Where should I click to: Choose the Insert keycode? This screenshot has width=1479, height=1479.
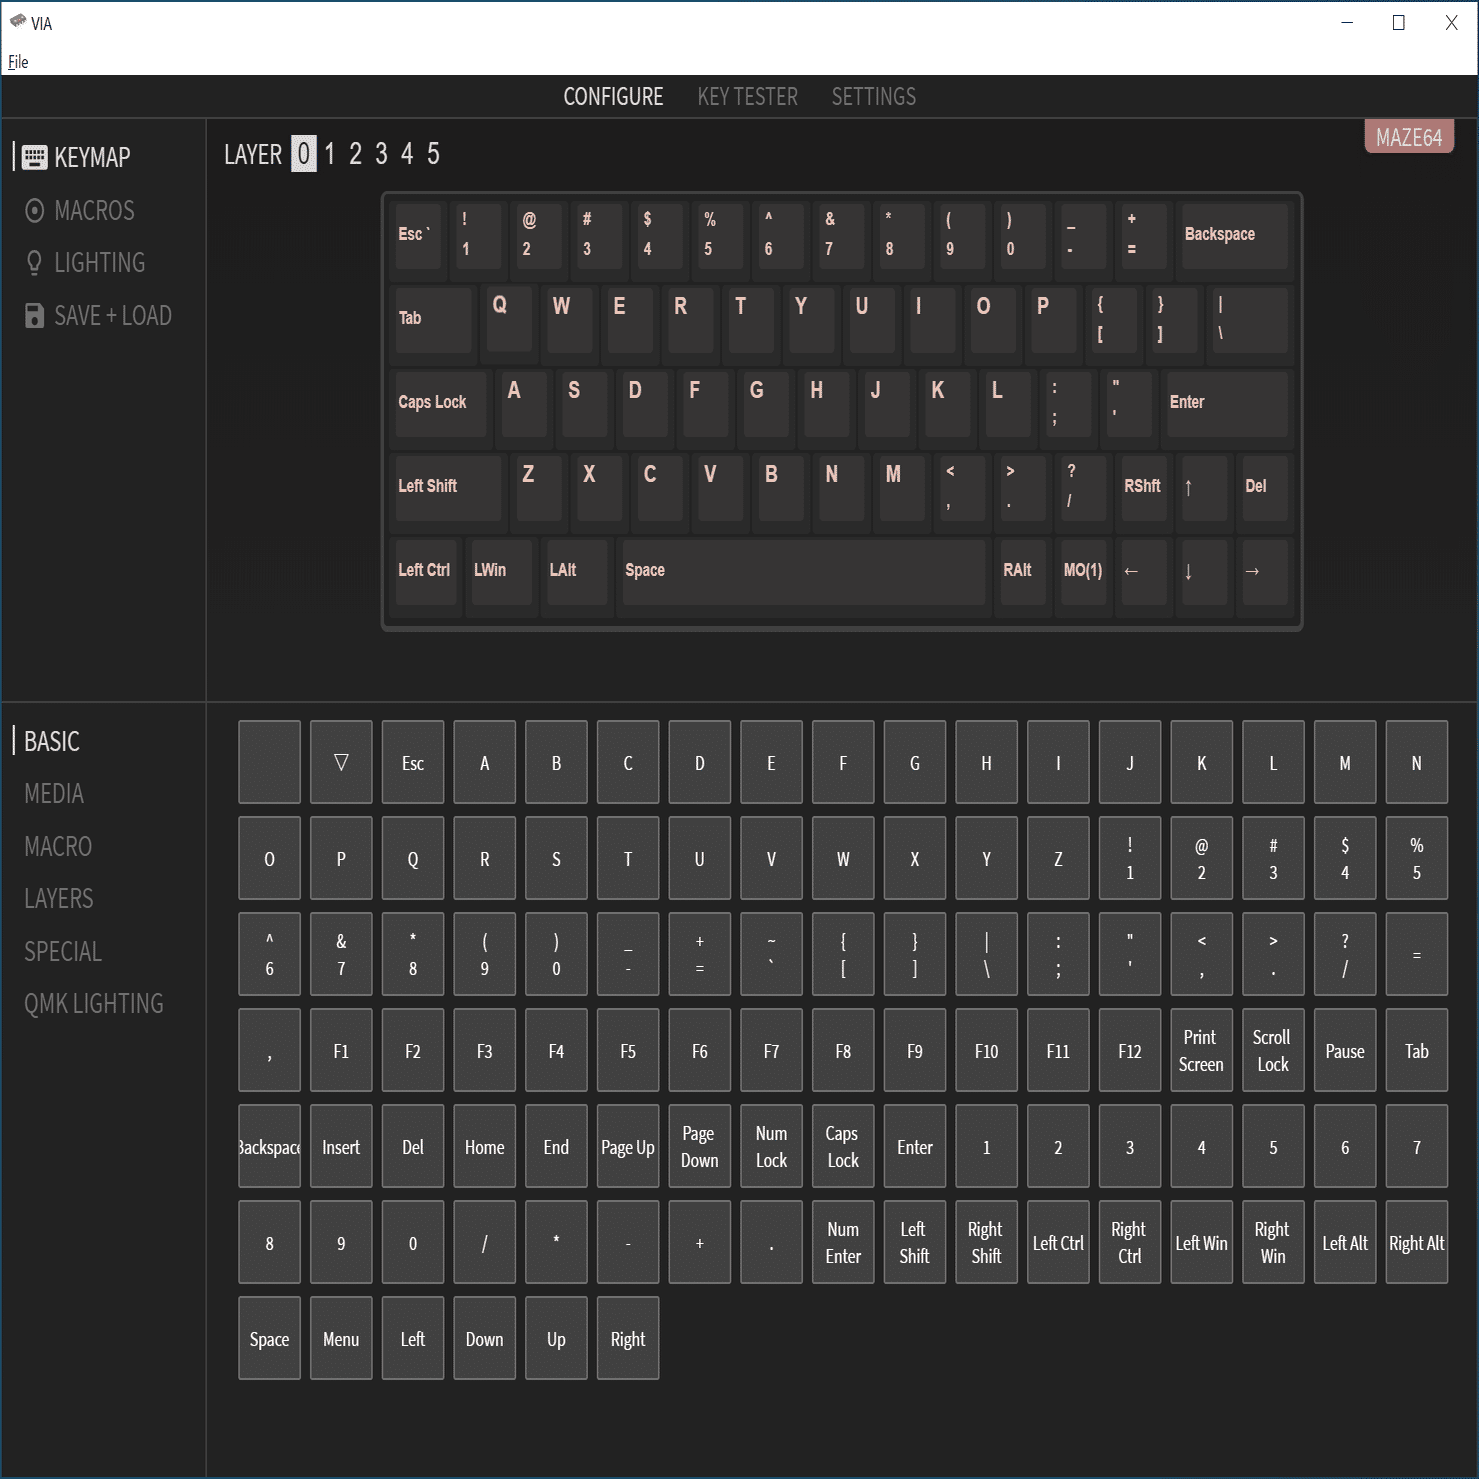[x=341, y=1146]
